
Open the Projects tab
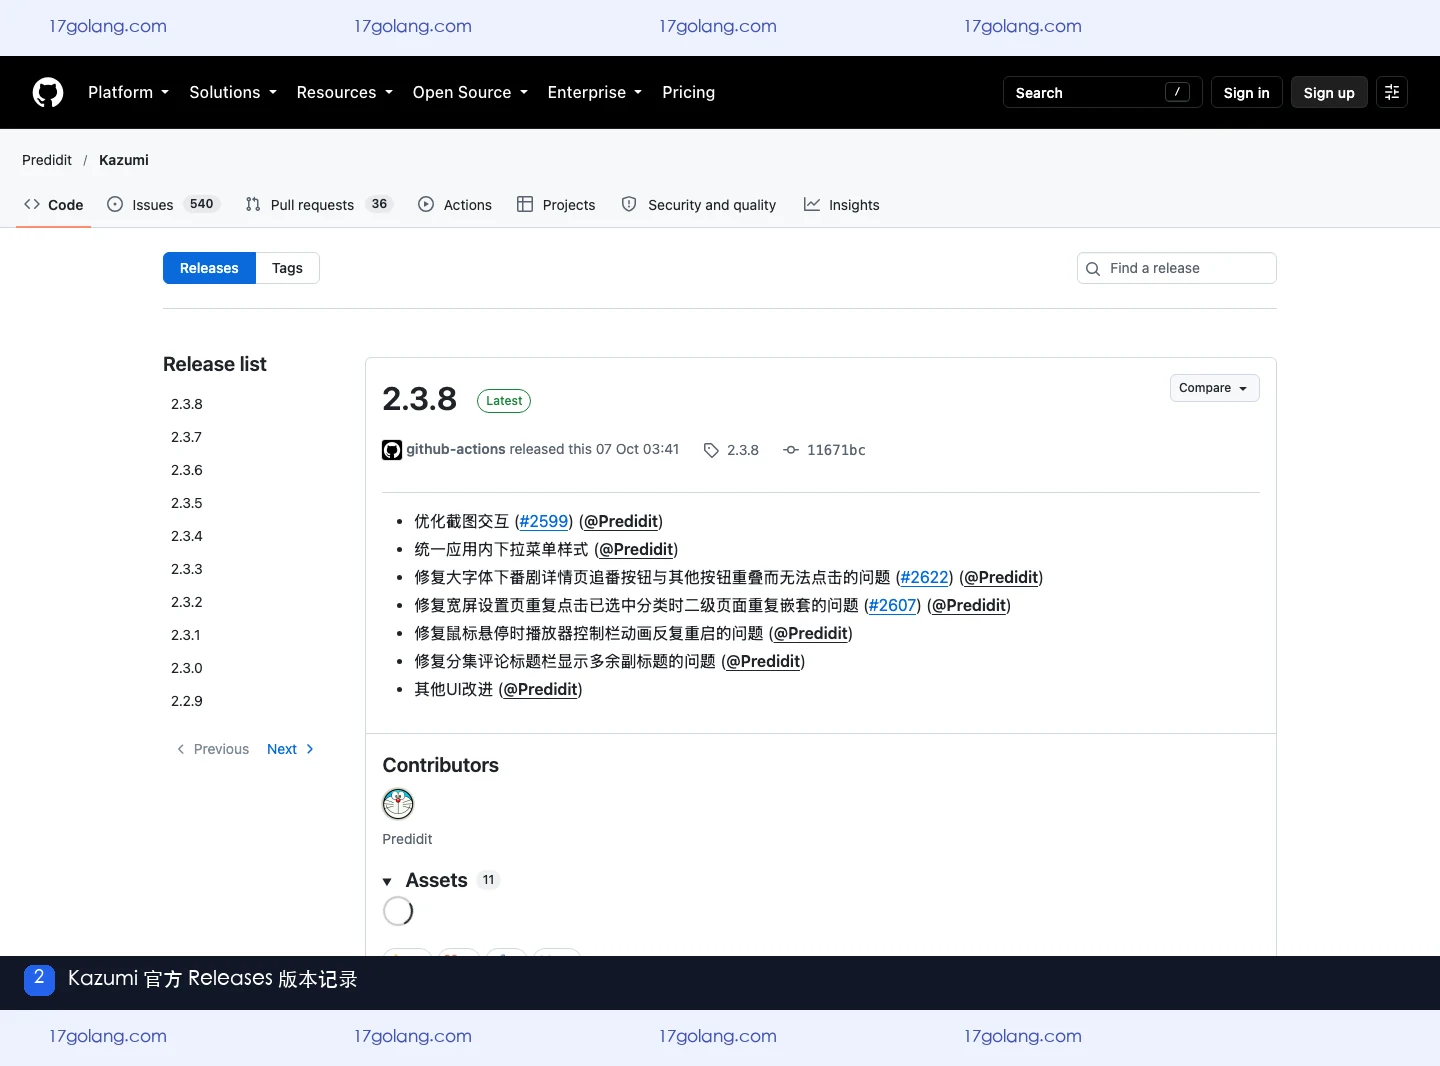(556, 205)
